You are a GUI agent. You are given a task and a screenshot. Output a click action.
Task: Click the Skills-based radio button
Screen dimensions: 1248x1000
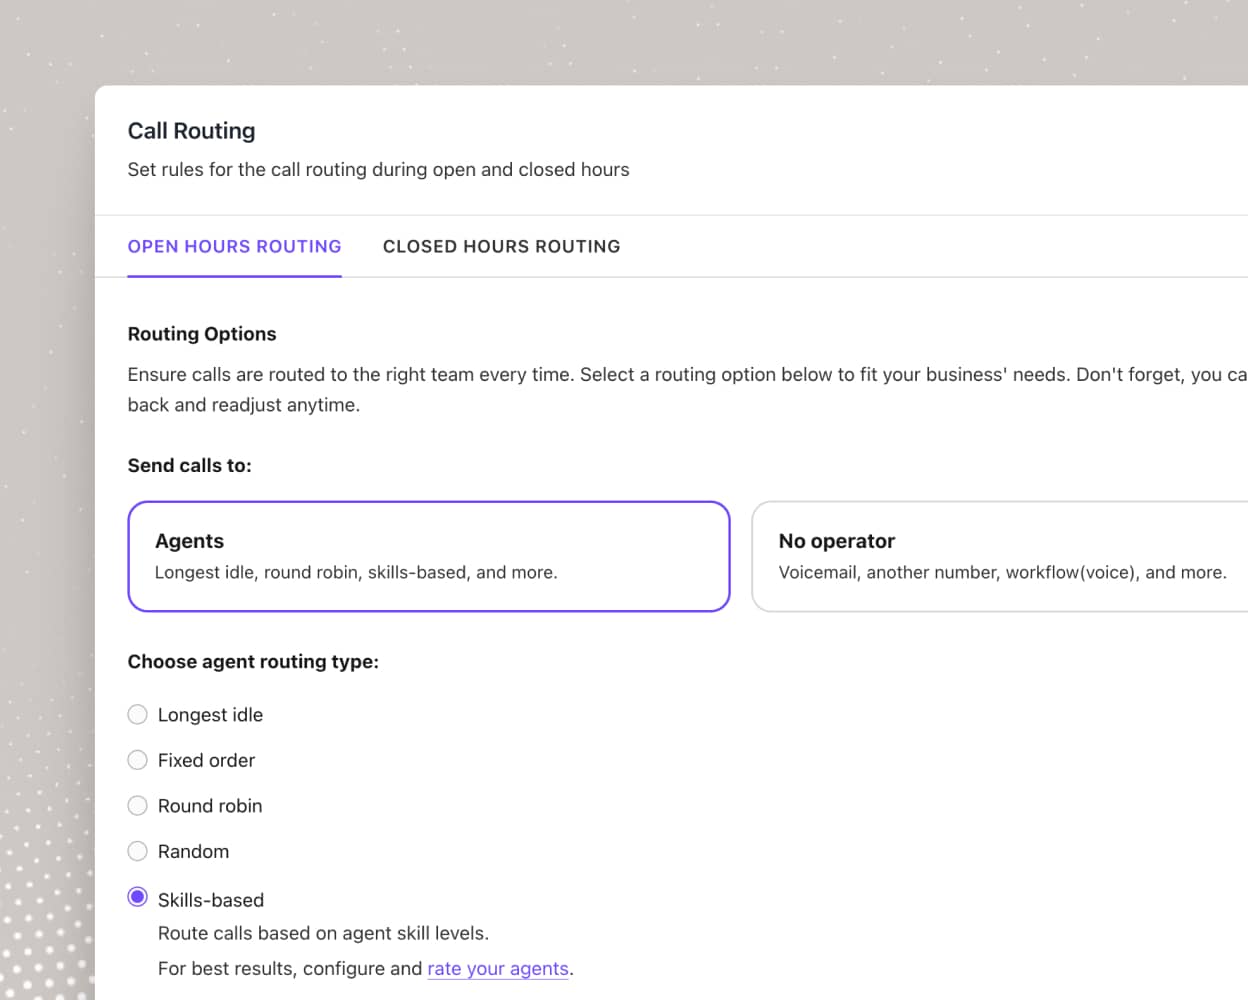(x=138, y=897)
